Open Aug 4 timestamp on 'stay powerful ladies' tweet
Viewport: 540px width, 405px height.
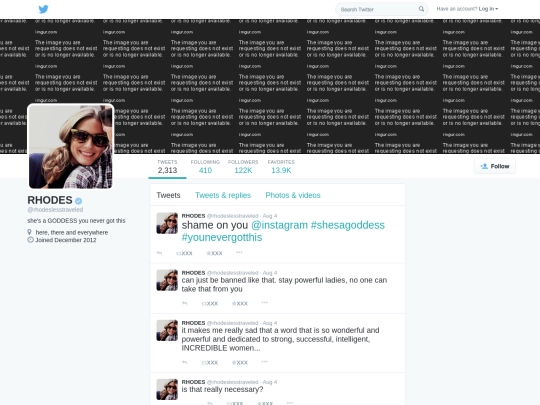click(x=270, y=273)
